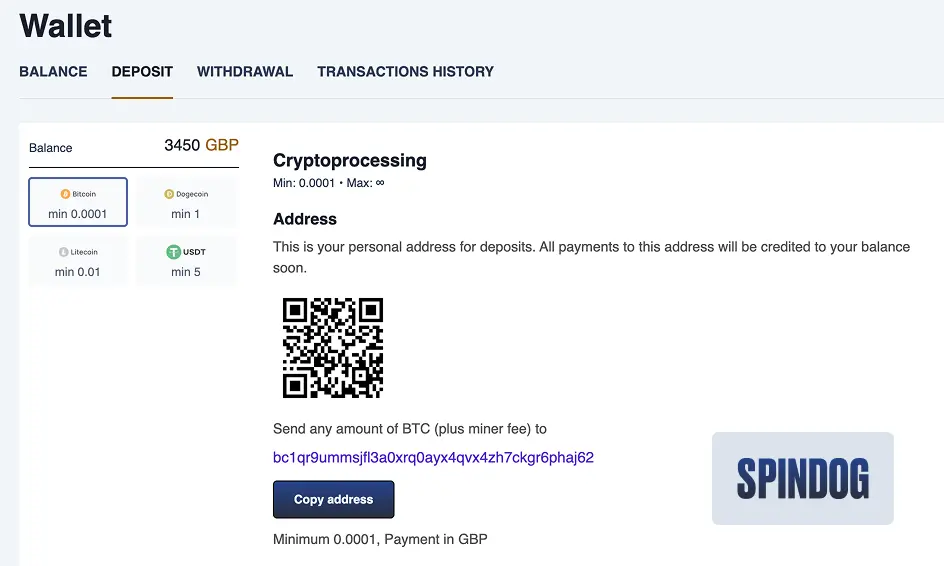
Task: Choose the Dogecoin 'min 1' label
Action: [186, 214]
